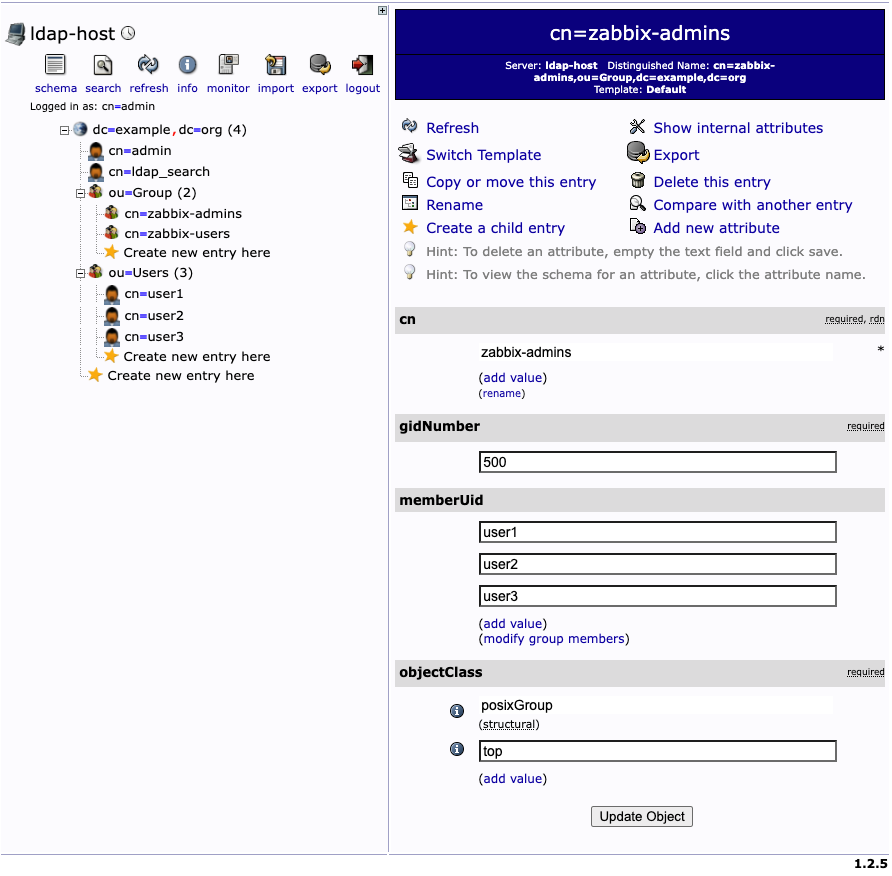Click add value under the cn attribute
This screenshot has width=892, height=876.
[512, 377]
